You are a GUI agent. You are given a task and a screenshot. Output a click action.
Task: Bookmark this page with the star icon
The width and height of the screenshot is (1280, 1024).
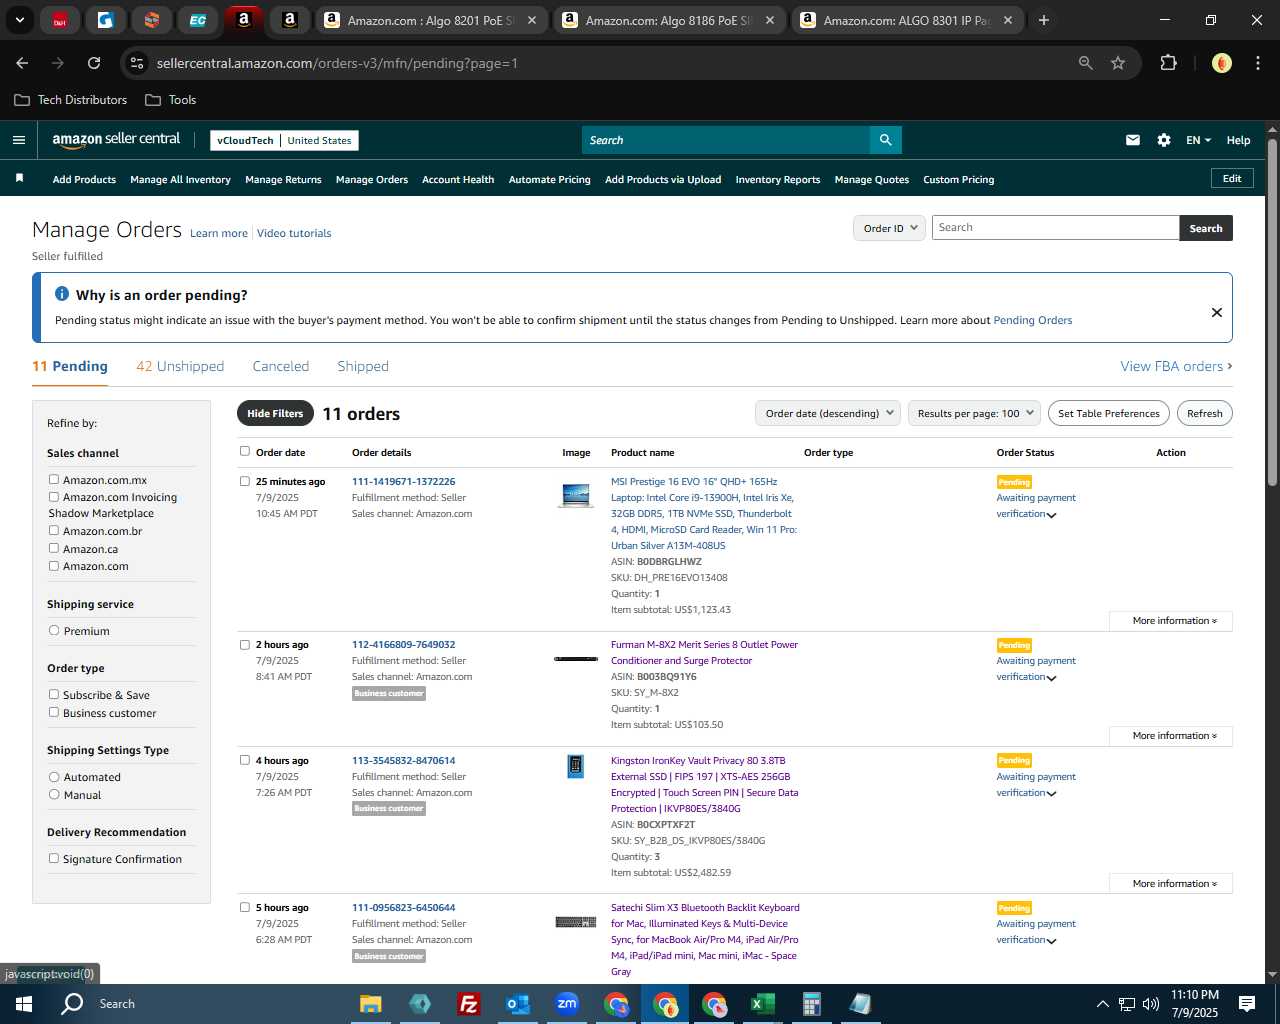[x=1118, y=63]
